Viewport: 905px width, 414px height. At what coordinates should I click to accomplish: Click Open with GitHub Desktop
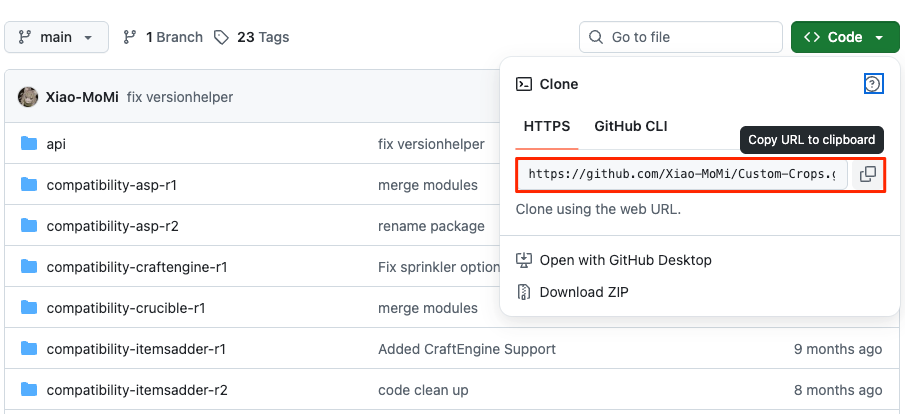coord(626,260)
